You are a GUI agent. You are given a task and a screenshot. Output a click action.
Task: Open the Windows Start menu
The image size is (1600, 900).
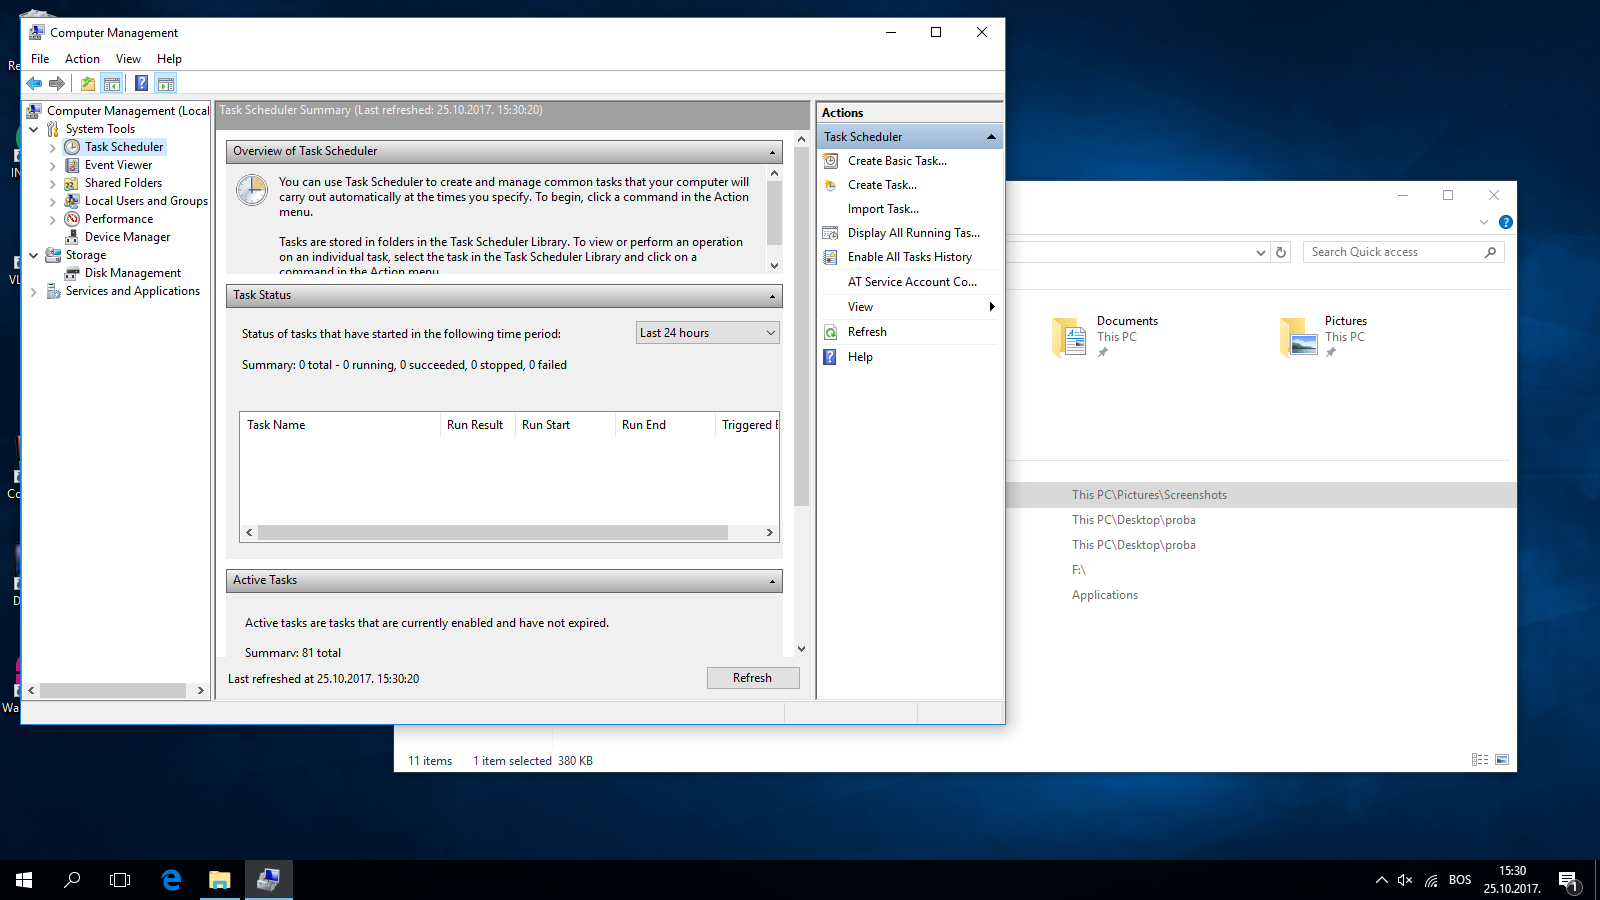pos(24,880)
